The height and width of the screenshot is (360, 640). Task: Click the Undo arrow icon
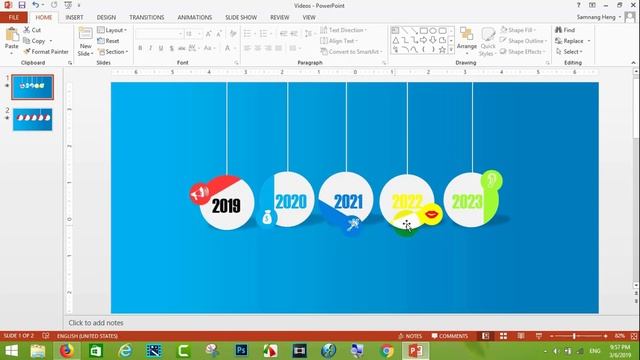(36, 5)
